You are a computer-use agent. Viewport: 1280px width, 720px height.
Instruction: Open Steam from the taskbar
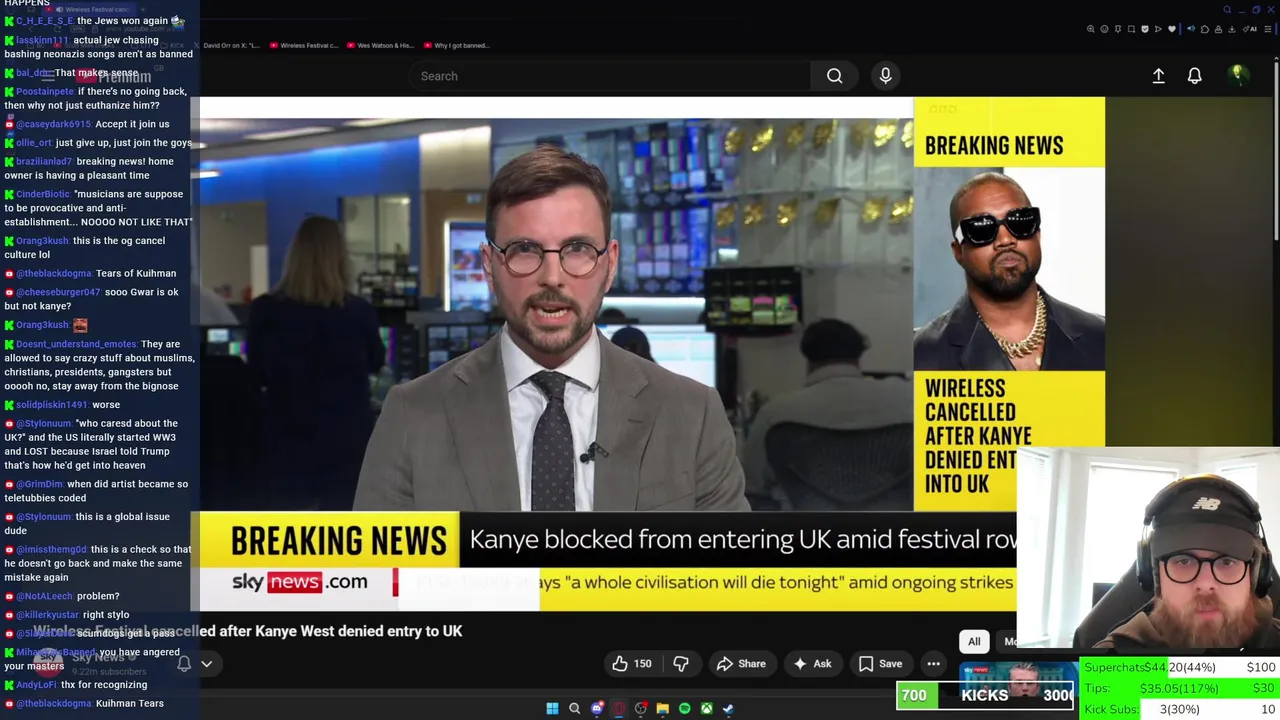coord(728,709)
